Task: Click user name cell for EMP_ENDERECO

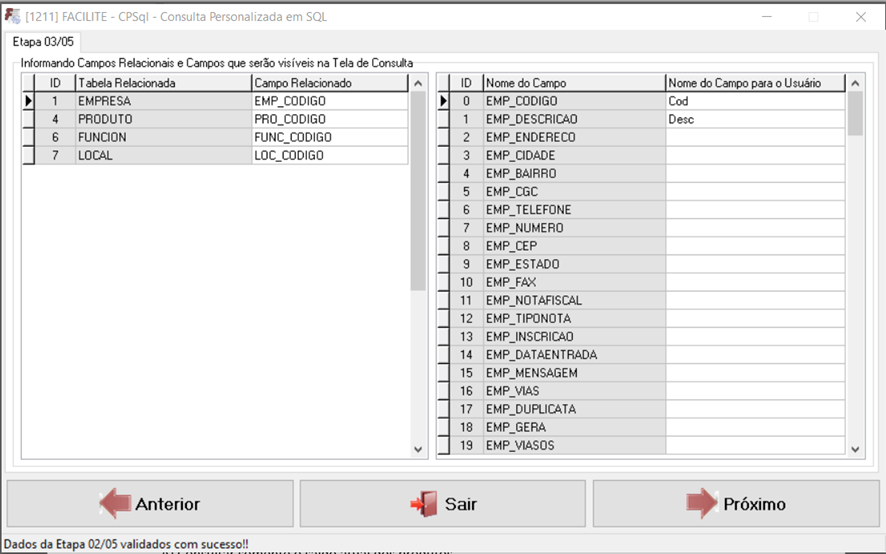Action: click(x=755, y=137)
